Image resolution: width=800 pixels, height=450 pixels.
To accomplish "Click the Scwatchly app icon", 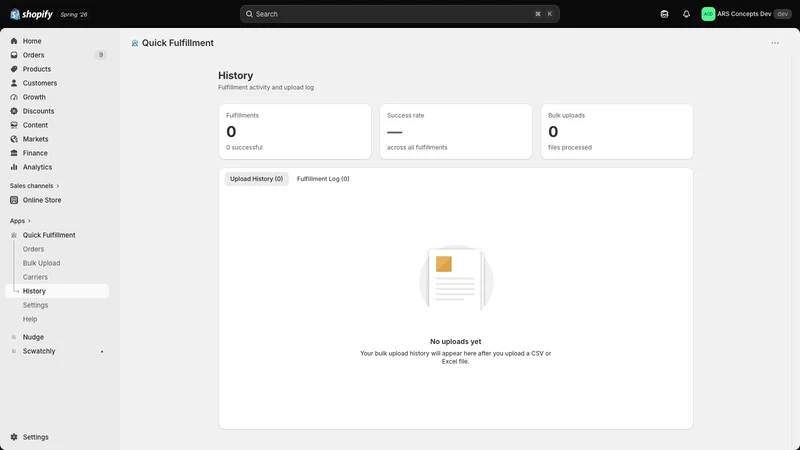I will click(14, 351).
